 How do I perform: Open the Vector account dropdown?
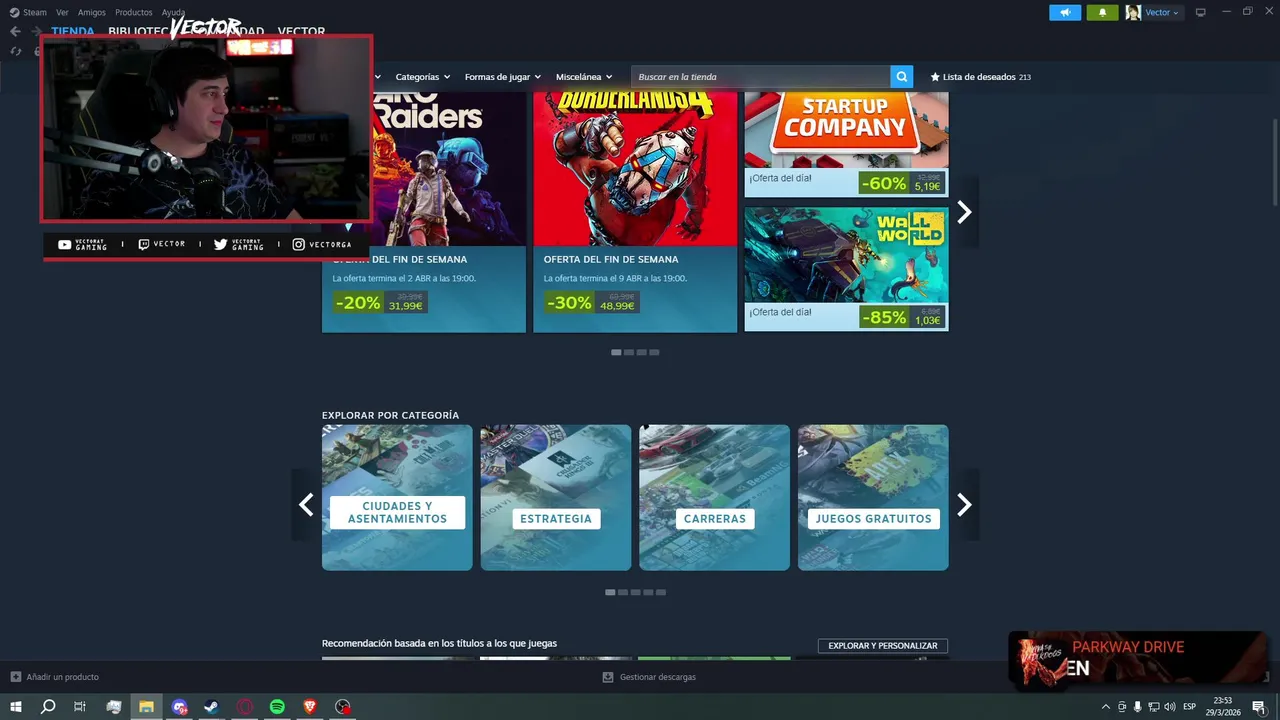(1162, 12)
